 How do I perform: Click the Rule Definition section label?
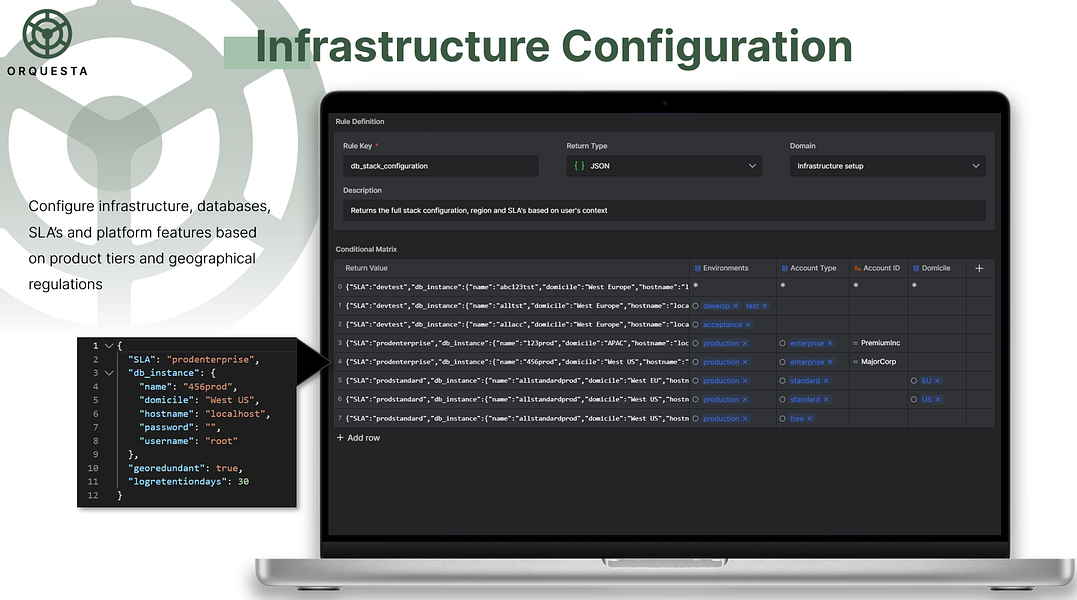tap(359, 122)
